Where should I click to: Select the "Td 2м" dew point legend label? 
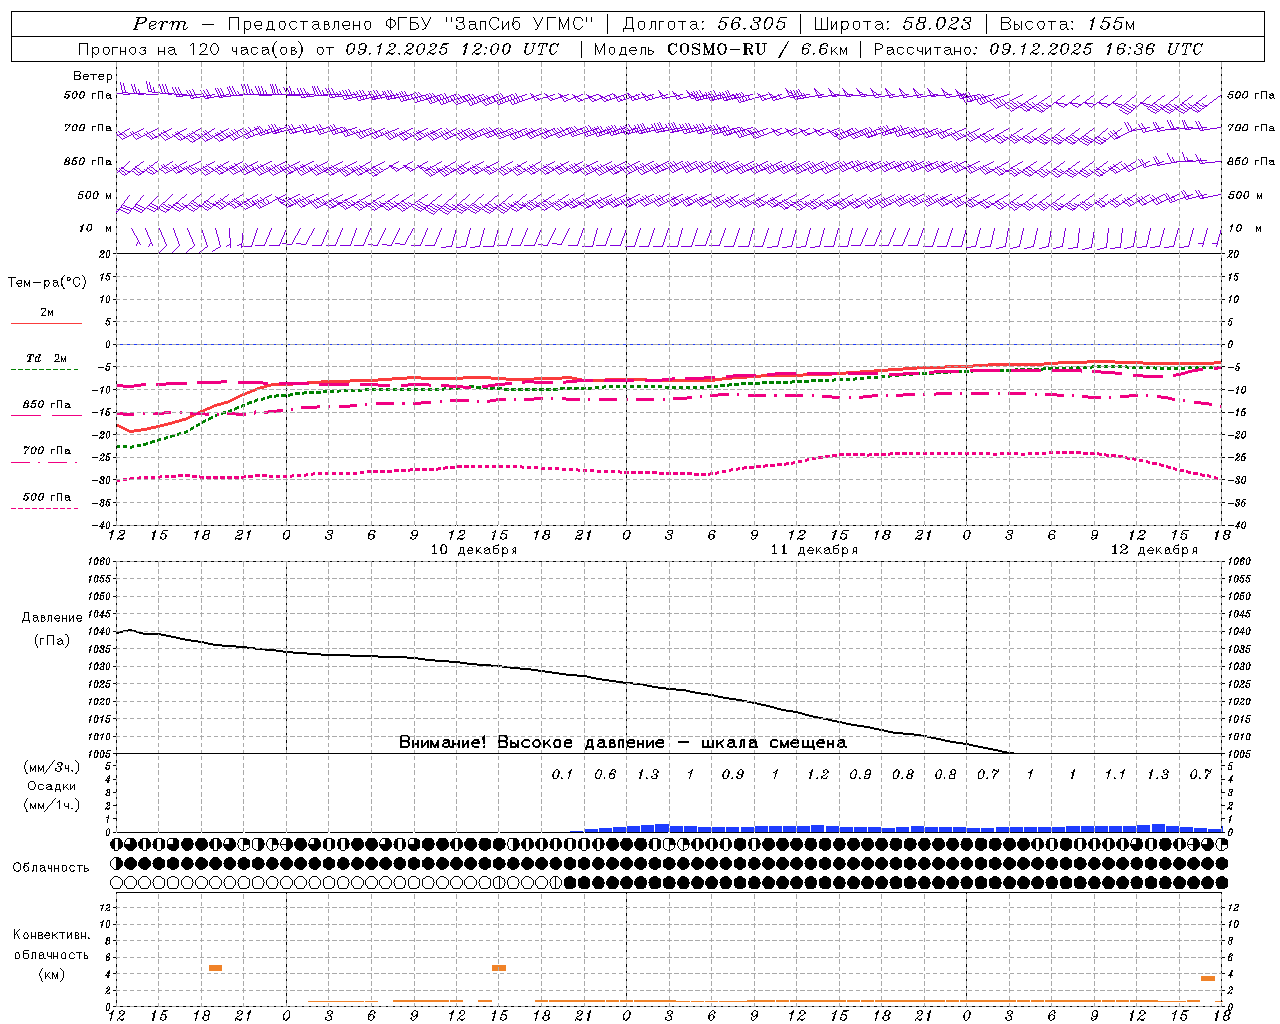pyautogui.click(x=47, y=358)
